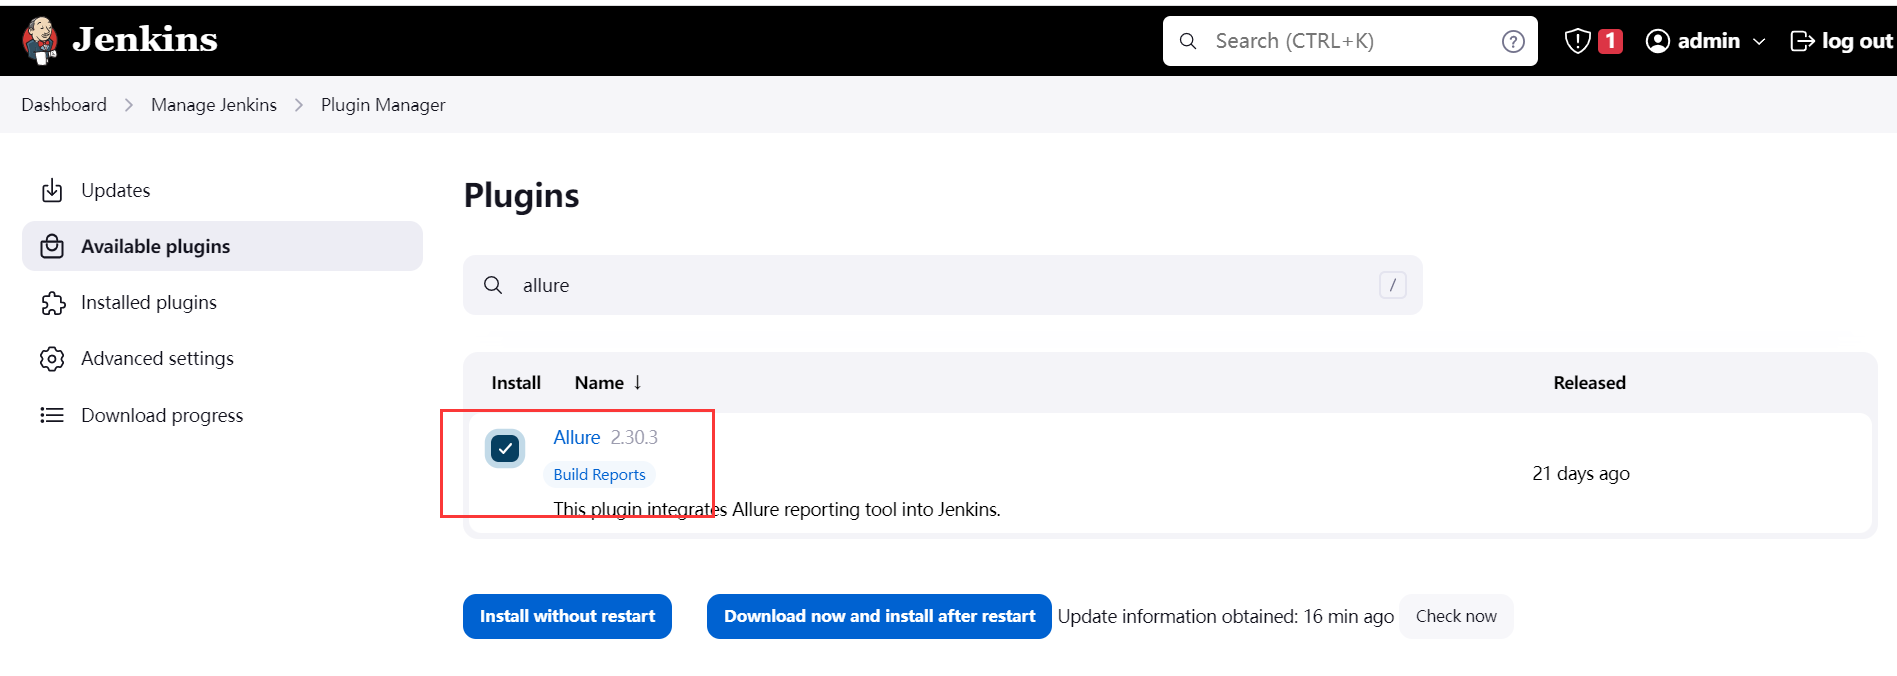Image resolution: width=1897 pixels, height=676 pixels.
Task: Open the security warnings shield icon
Action: (1577, 41)
